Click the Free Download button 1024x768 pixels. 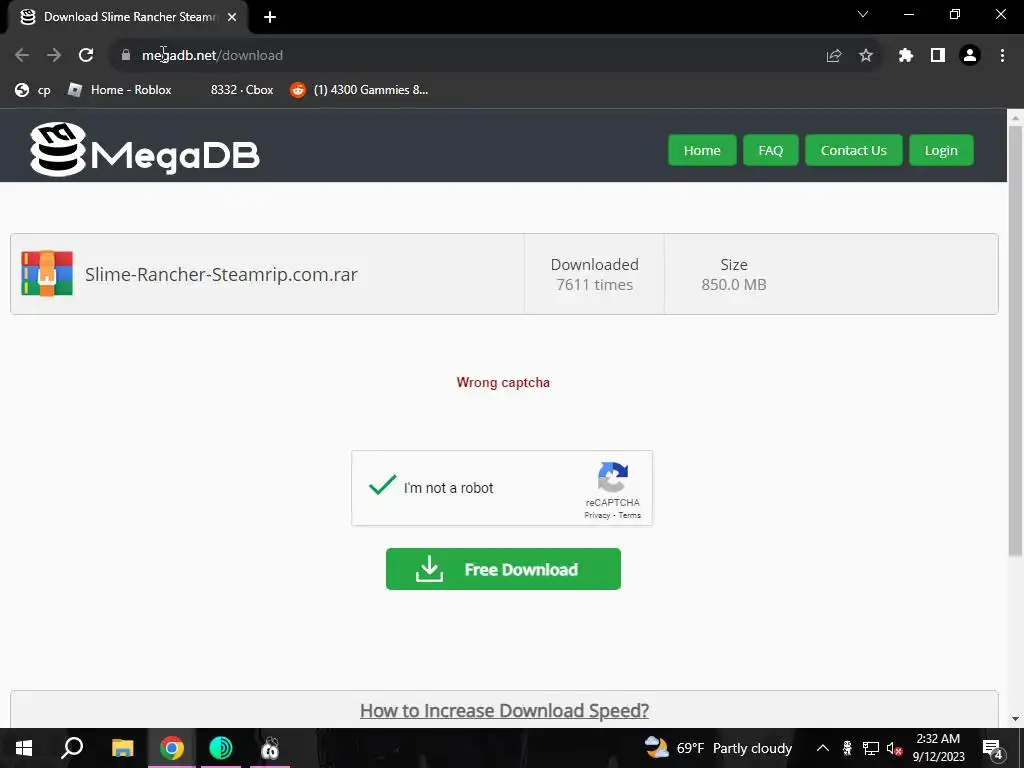pyautogui.click(x=503, y=569)
